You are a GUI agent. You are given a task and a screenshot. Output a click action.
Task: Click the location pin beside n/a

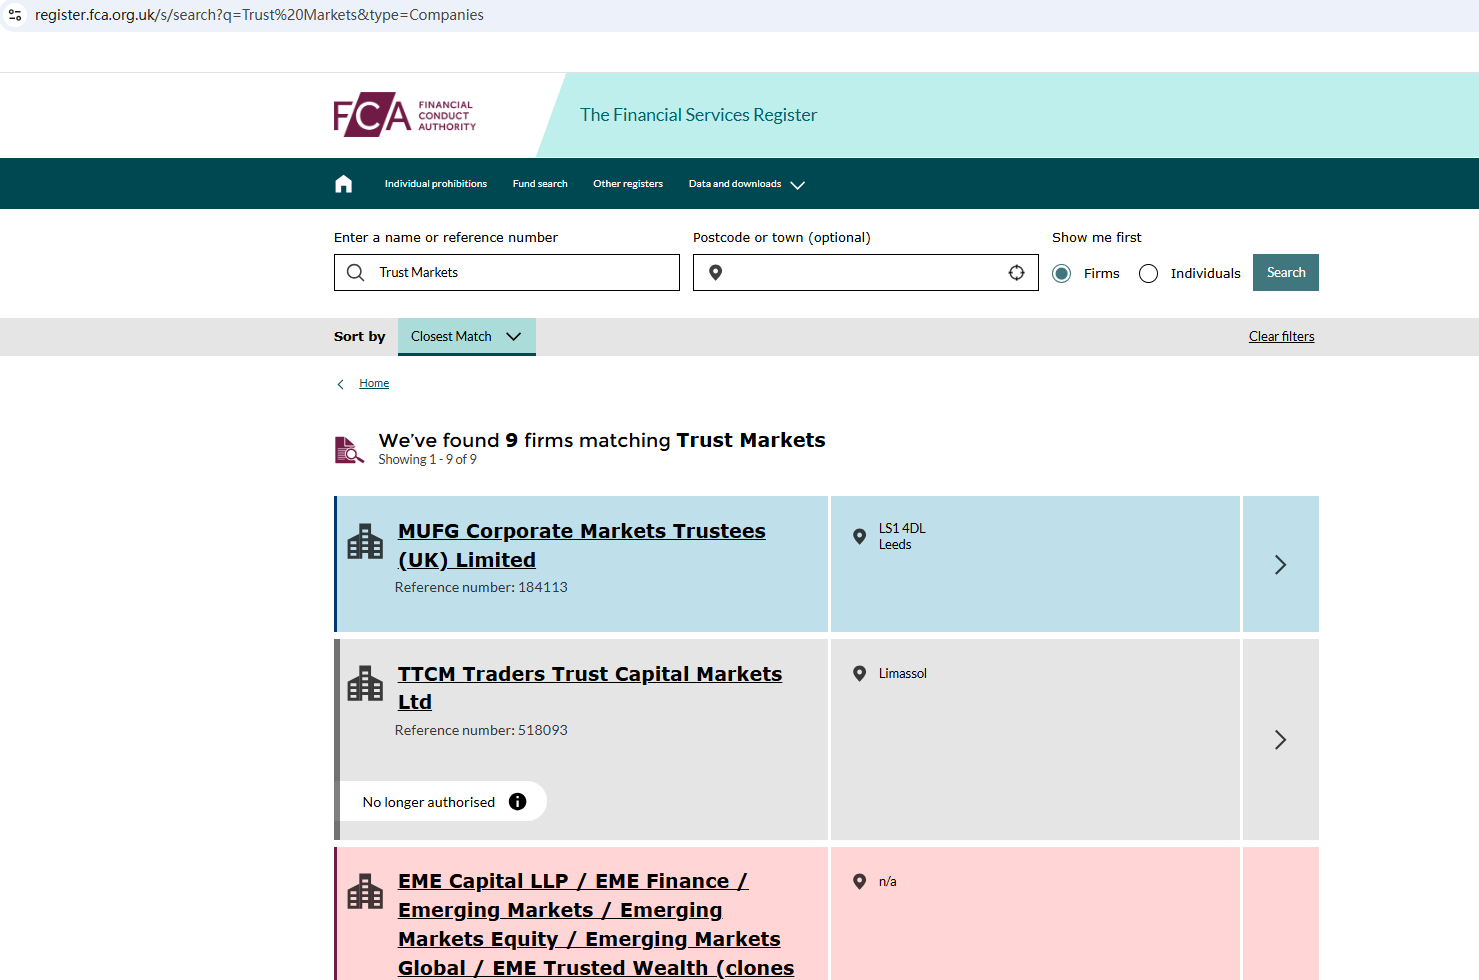click(859, 881)
